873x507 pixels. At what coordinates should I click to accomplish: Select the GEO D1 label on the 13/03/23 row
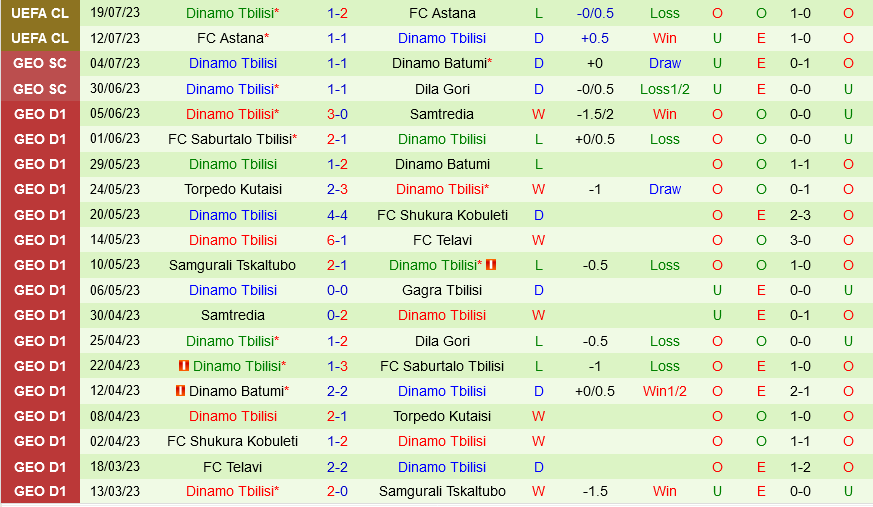[x=41, y=492]
